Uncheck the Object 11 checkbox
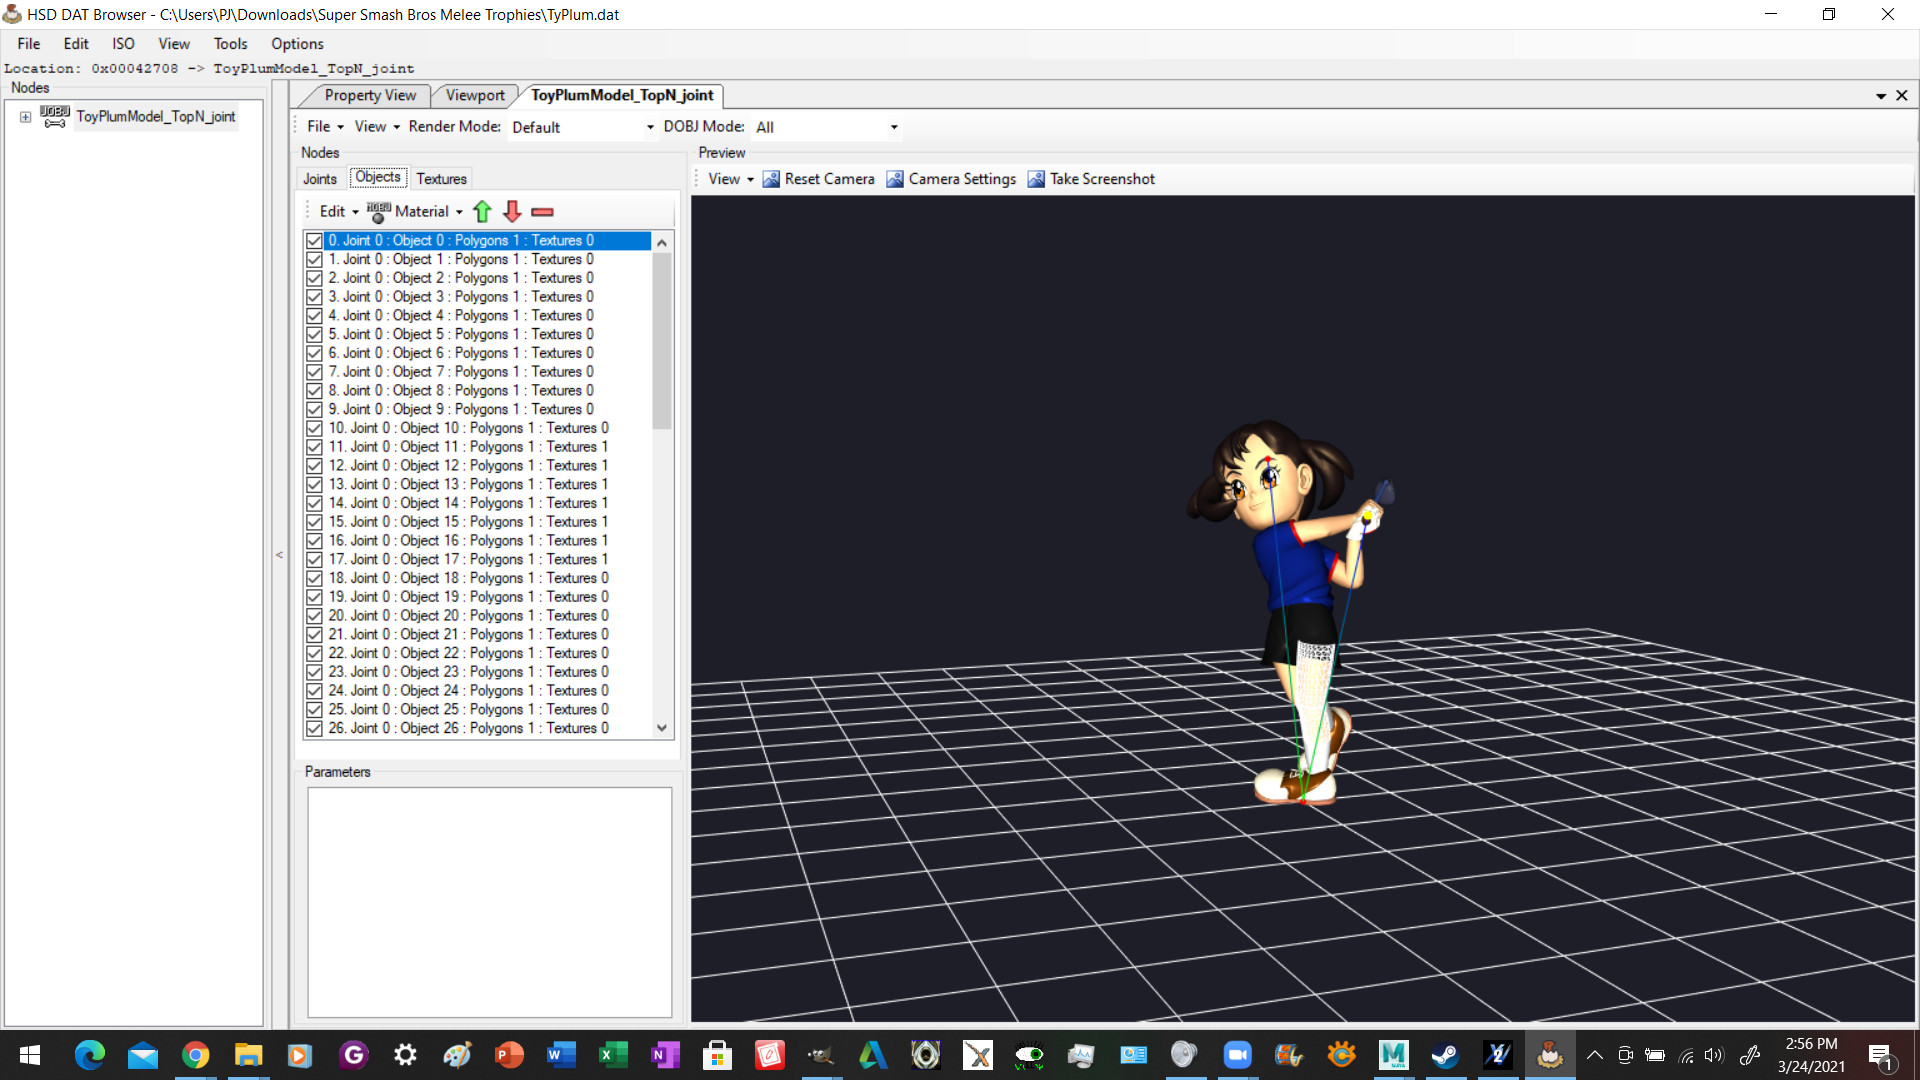 [314, 447]
